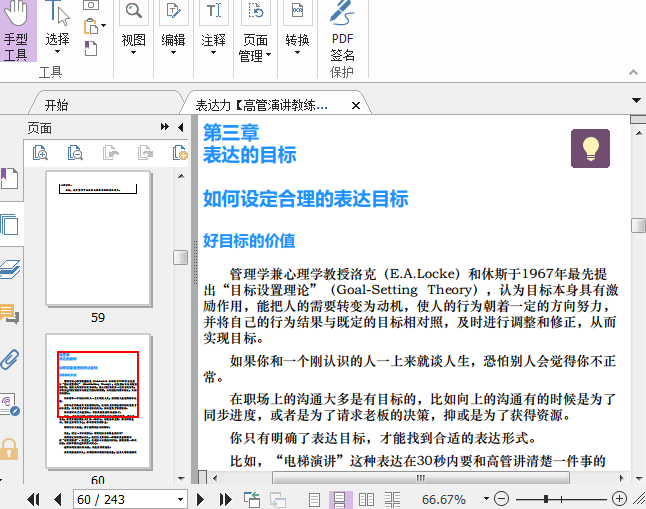This screenshot has width=646, height=509.
Task: Select the Hand tool (手型工具)
Action: pos(16,30)
